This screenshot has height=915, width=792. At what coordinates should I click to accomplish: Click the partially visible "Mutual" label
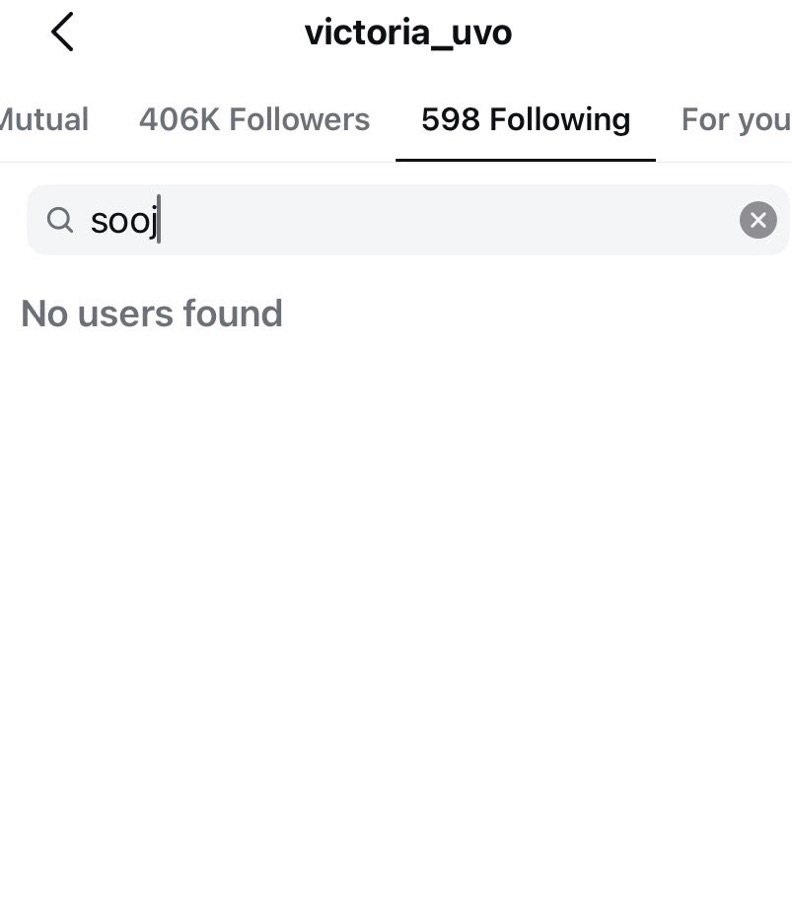click(x=44, y=120)
